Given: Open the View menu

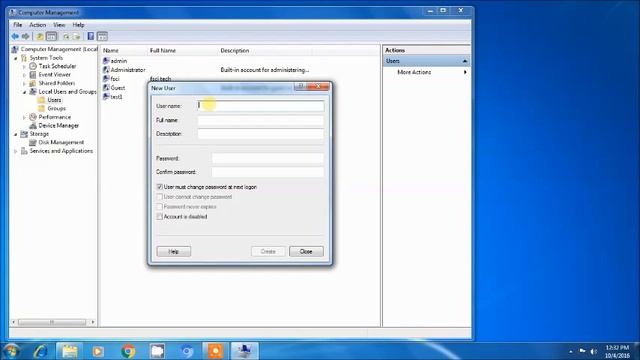Looking at the screenshot, I should coord(59,25).
